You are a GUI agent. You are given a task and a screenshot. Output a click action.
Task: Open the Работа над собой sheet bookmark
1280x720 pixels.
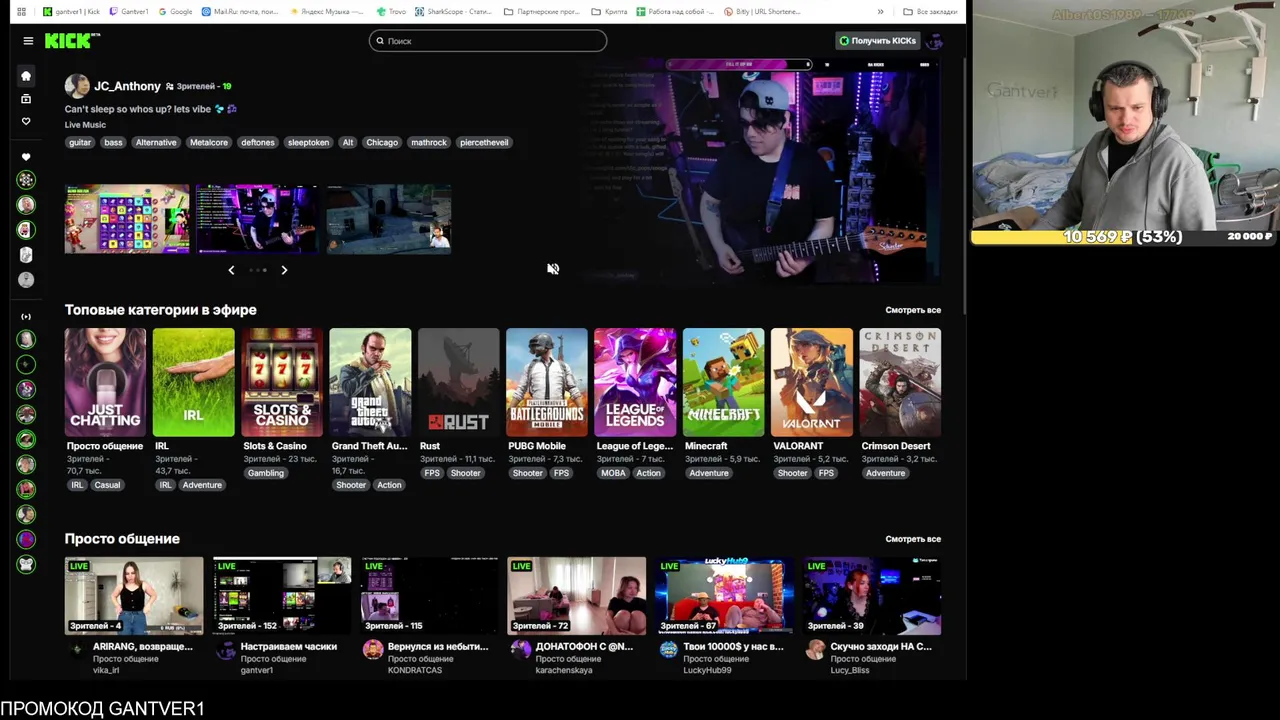point(675,12)
